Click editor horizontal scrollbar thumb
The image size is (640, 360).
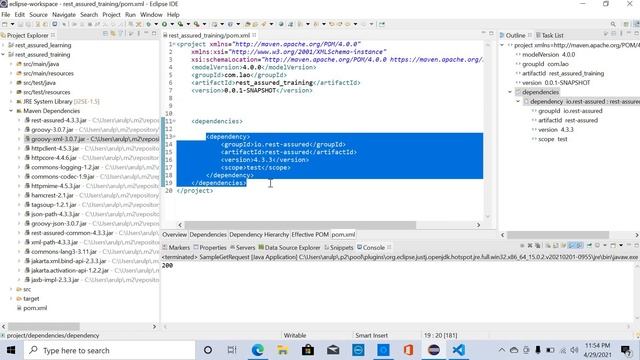point(300,225)
